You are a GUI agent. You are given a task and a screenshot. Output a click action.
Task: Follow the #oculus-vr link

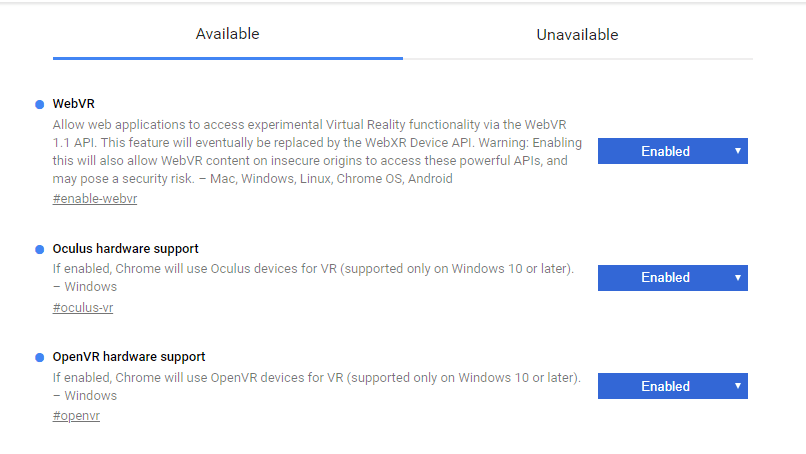coord(83,308)
